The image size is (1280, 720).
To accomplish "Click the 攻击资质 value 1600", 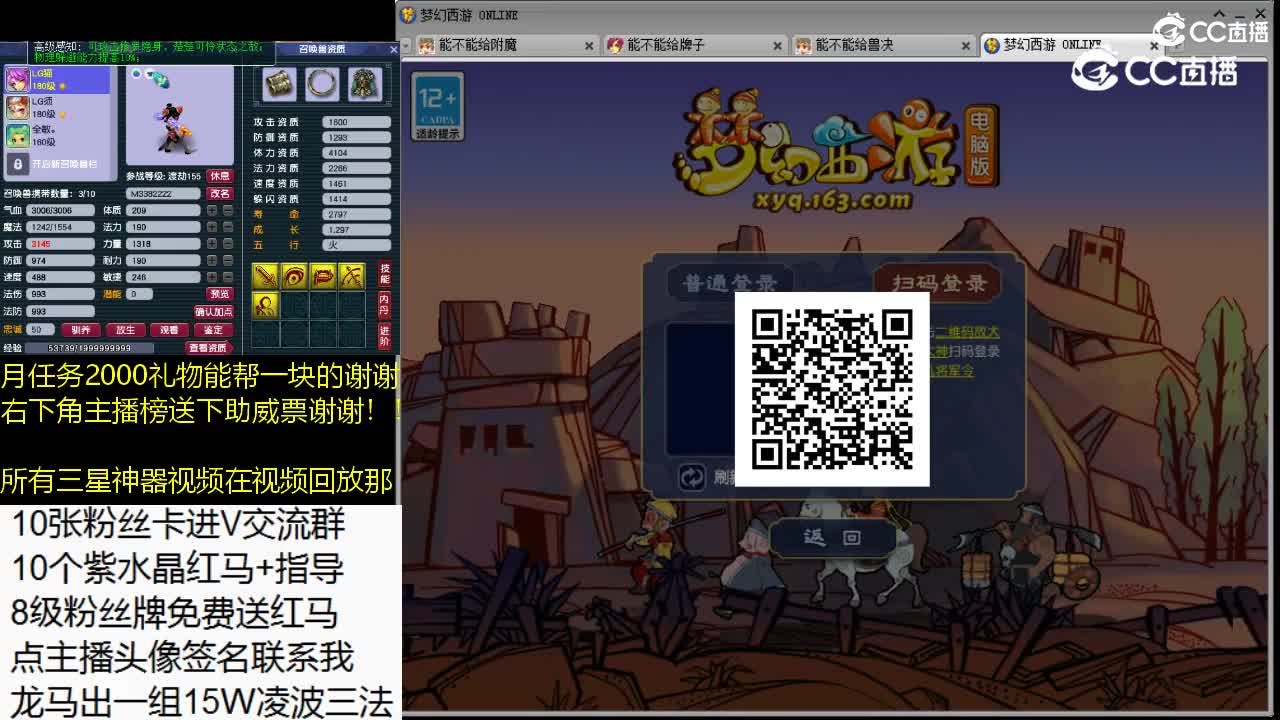I will (x=357, y=122).
